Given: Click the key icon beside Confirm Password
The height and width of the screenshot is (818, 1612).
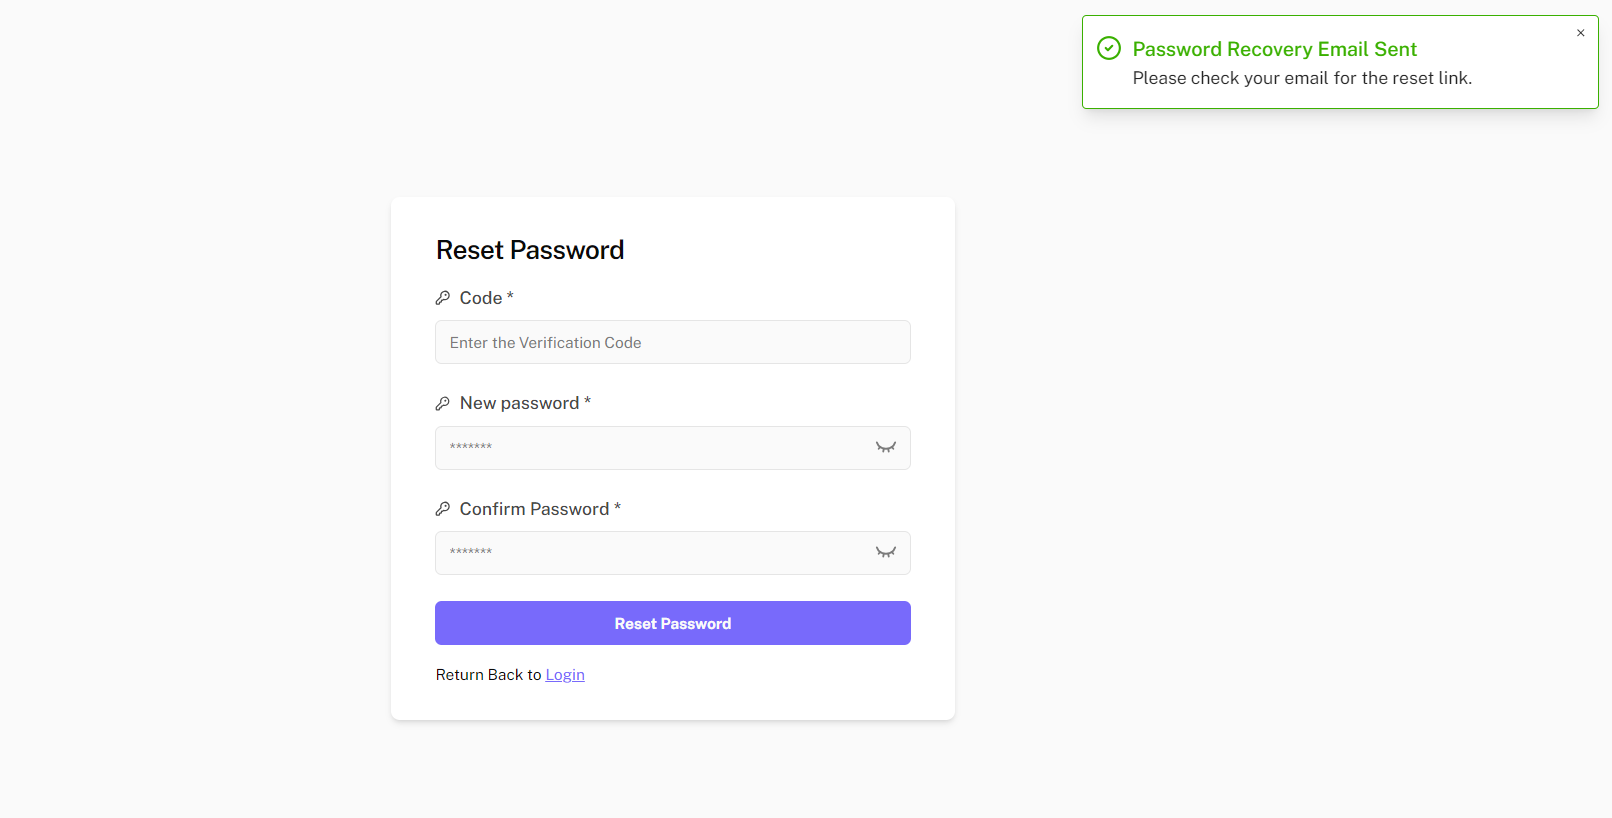Looking at the screenshot, I should [x=443, y=509].
